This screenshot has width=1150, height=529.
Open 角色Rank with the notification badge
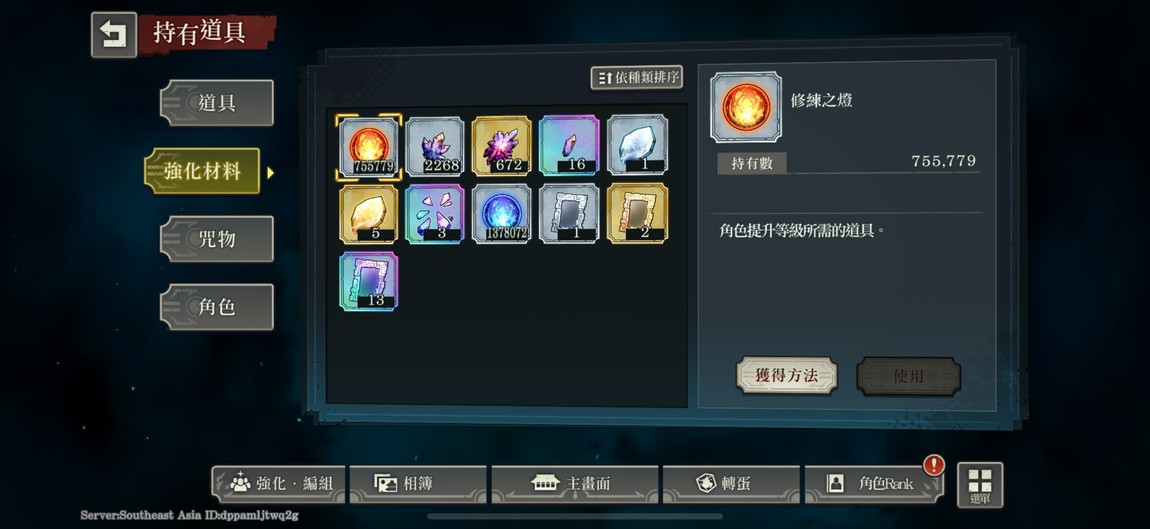[x=874, y=484]
